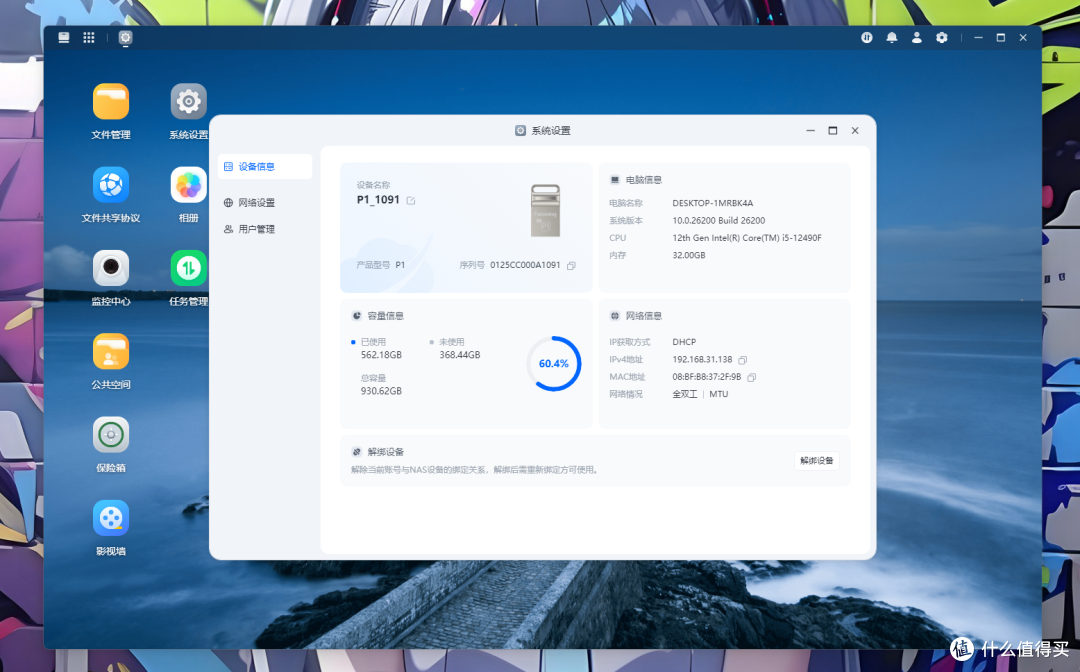Image resolution: width=1080 pixels, height=672 pixels.
Task: Edit the device name P1_1091
Action: (x=411, y=200)
